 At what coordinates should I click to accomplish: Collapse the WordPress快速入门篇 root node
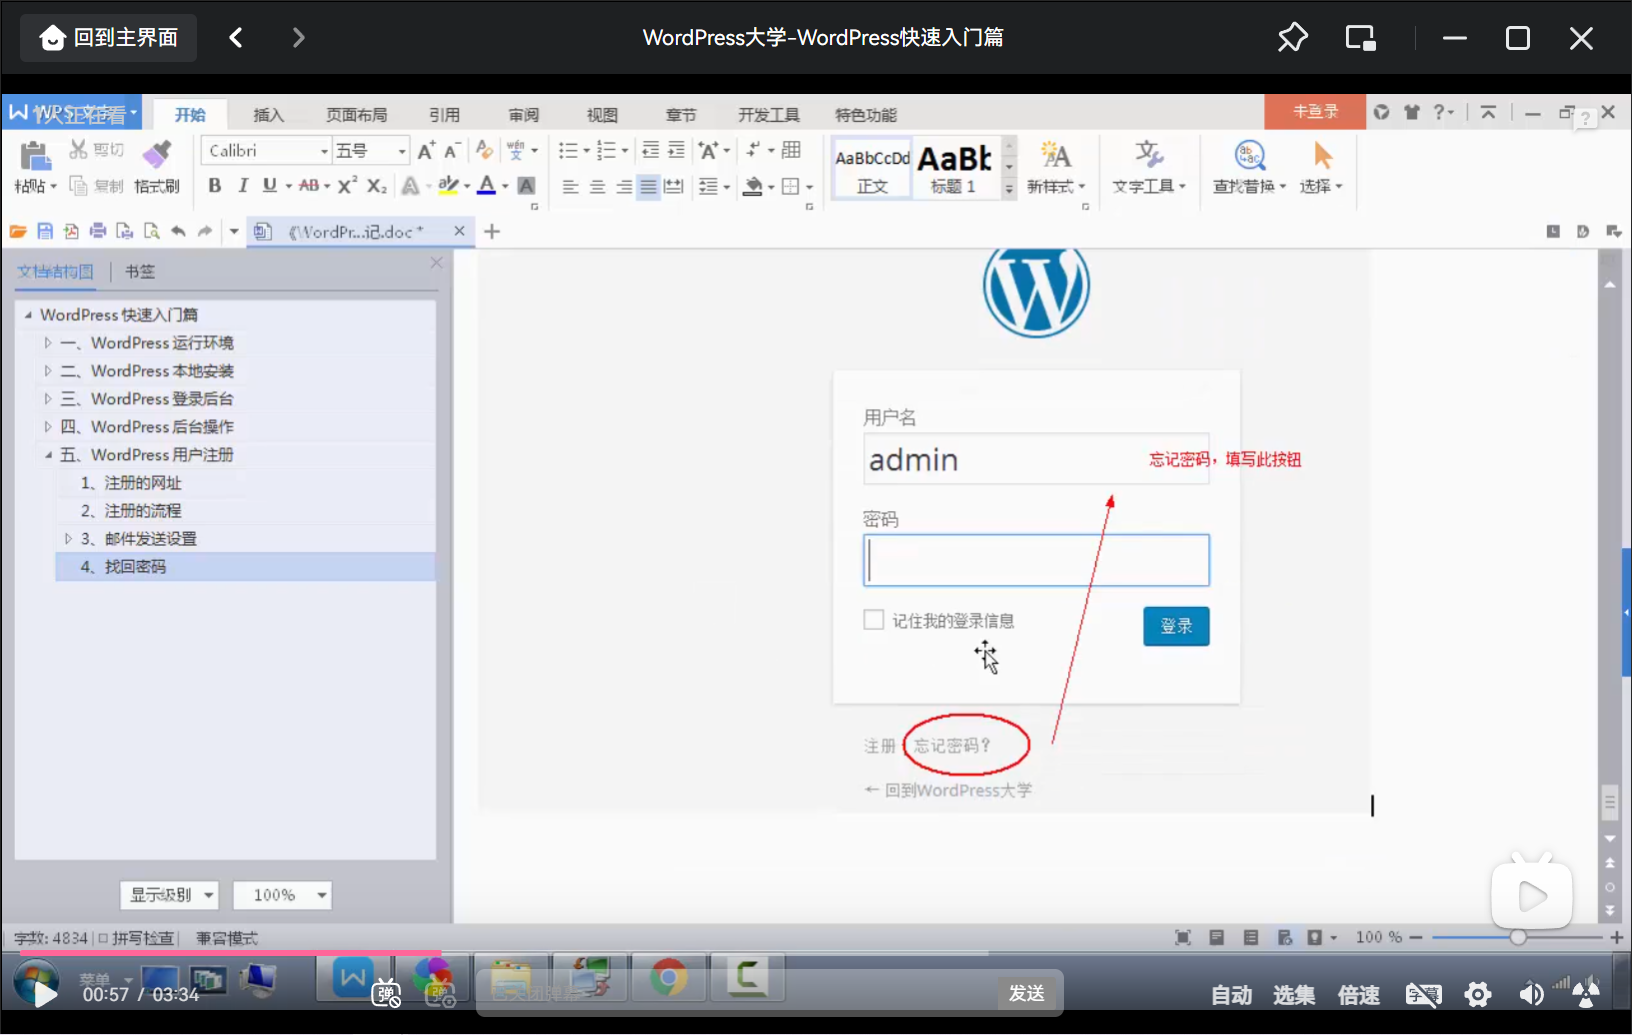click(x=28, y=315)
